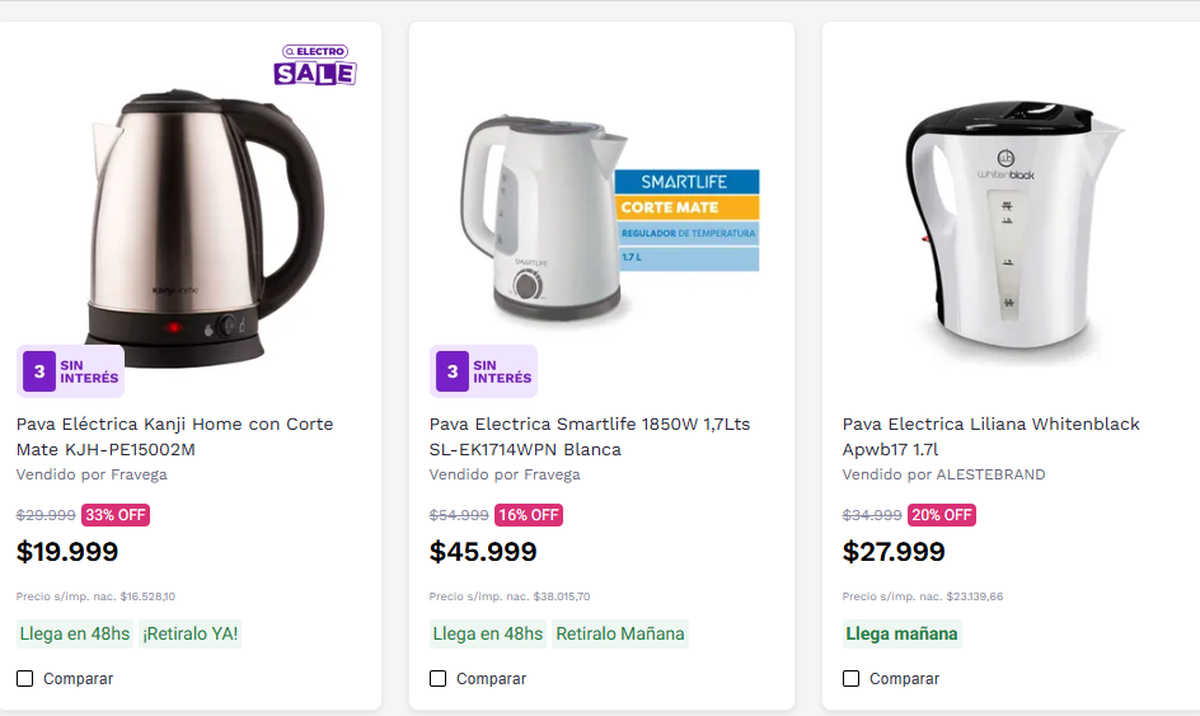Viewport: 1200px width, 716px height.
Task: Click the '3 SIN INTERÉS' badge on the Kanji kettle
Action: [70, 370]
